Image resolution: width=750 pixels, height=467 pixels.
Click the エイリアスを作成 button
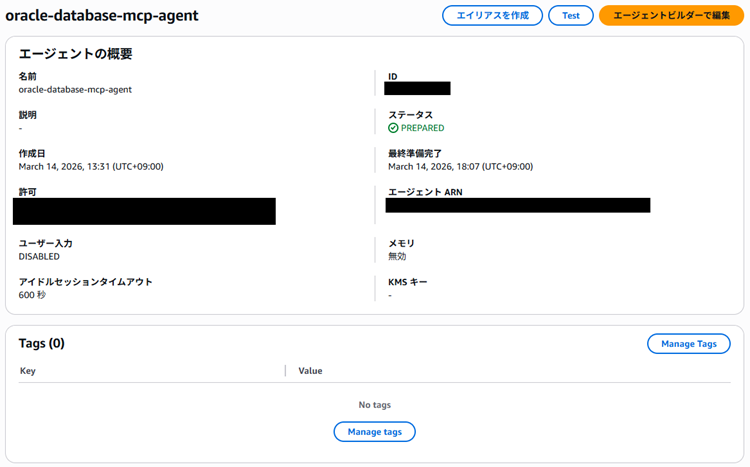(x=492, y=16)
